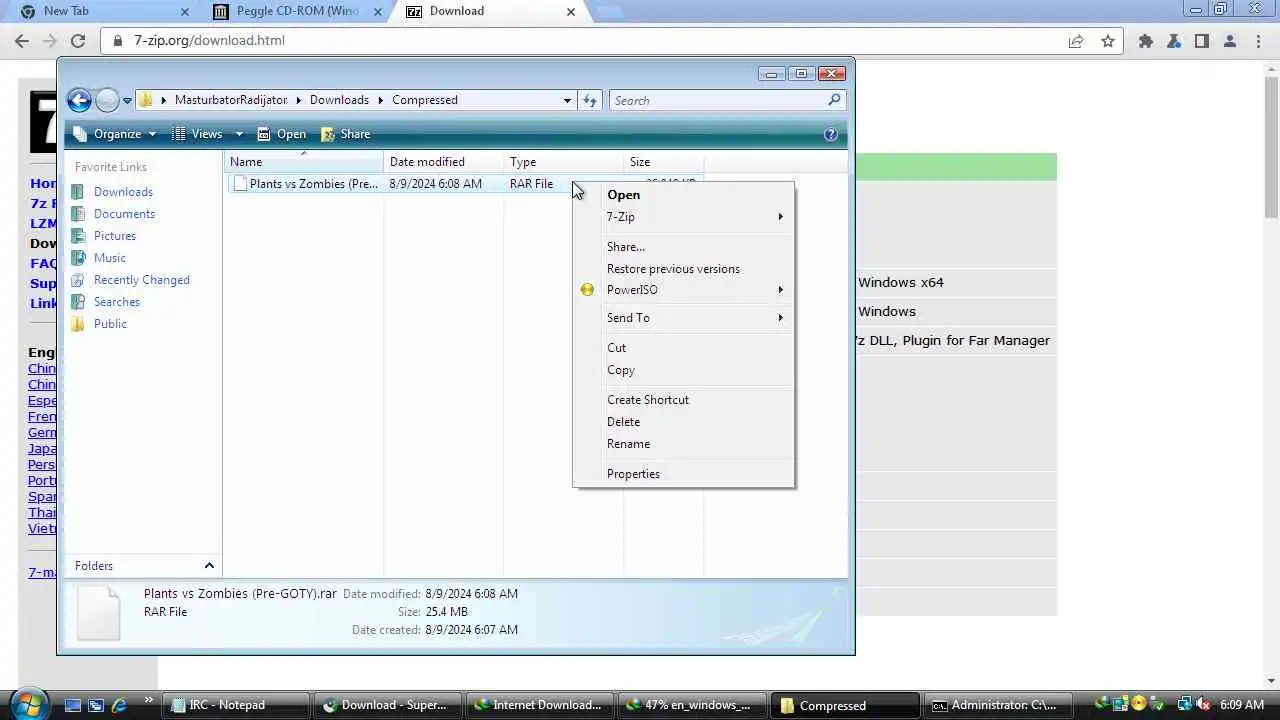The height and width of the screenshot is (720, 1280).
Task: Click the Explorer Forward navigation arrow
Action: click(107, 100)
